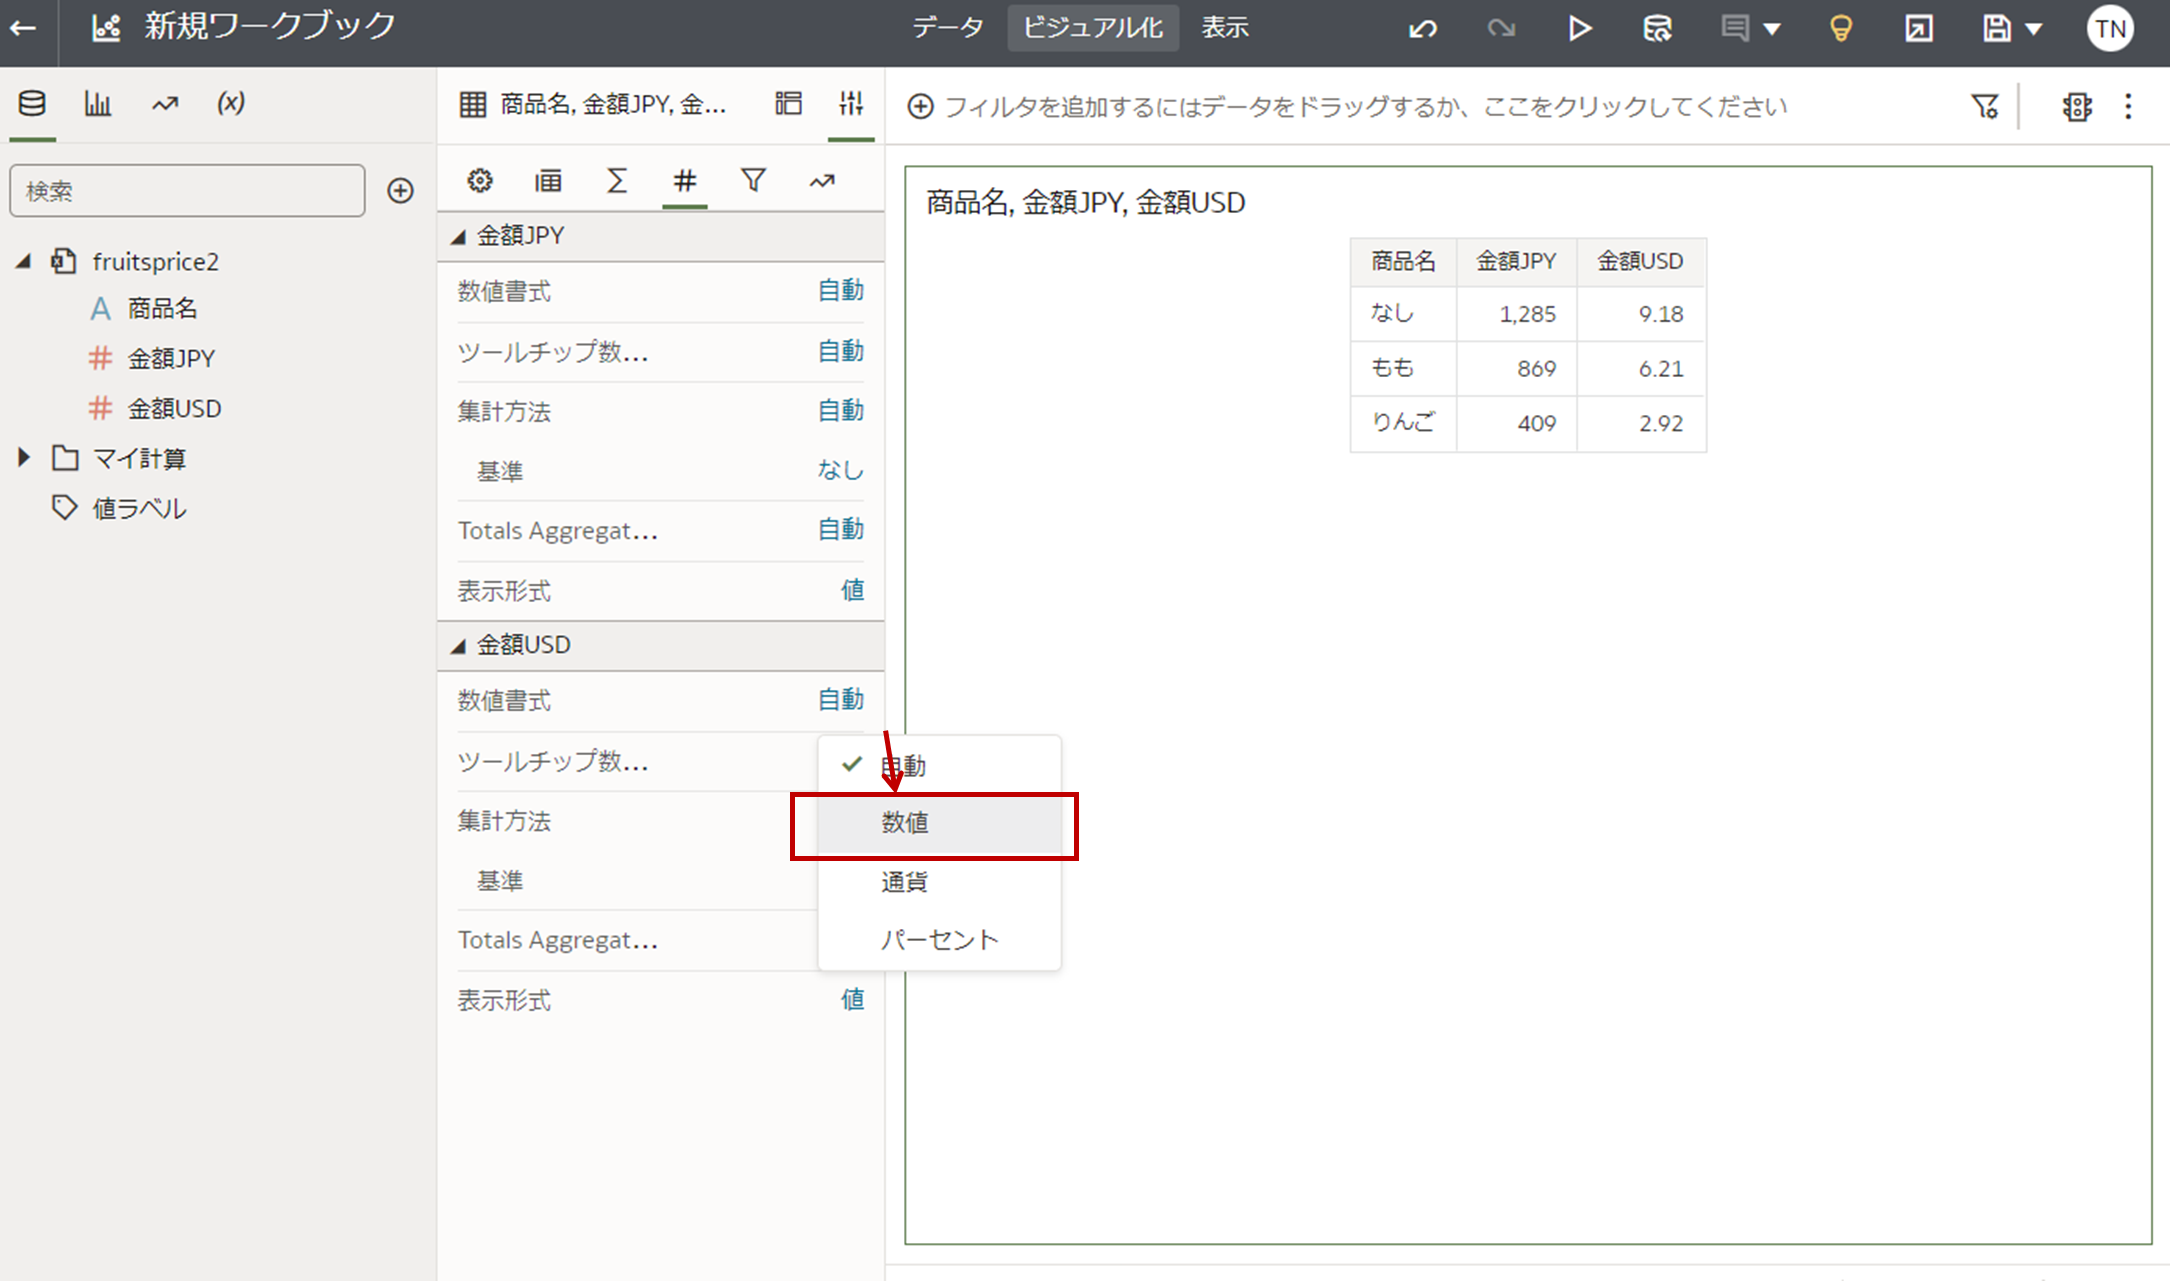
Task: Select checked 自動 option in dropdown
Action: pos(904,766)
